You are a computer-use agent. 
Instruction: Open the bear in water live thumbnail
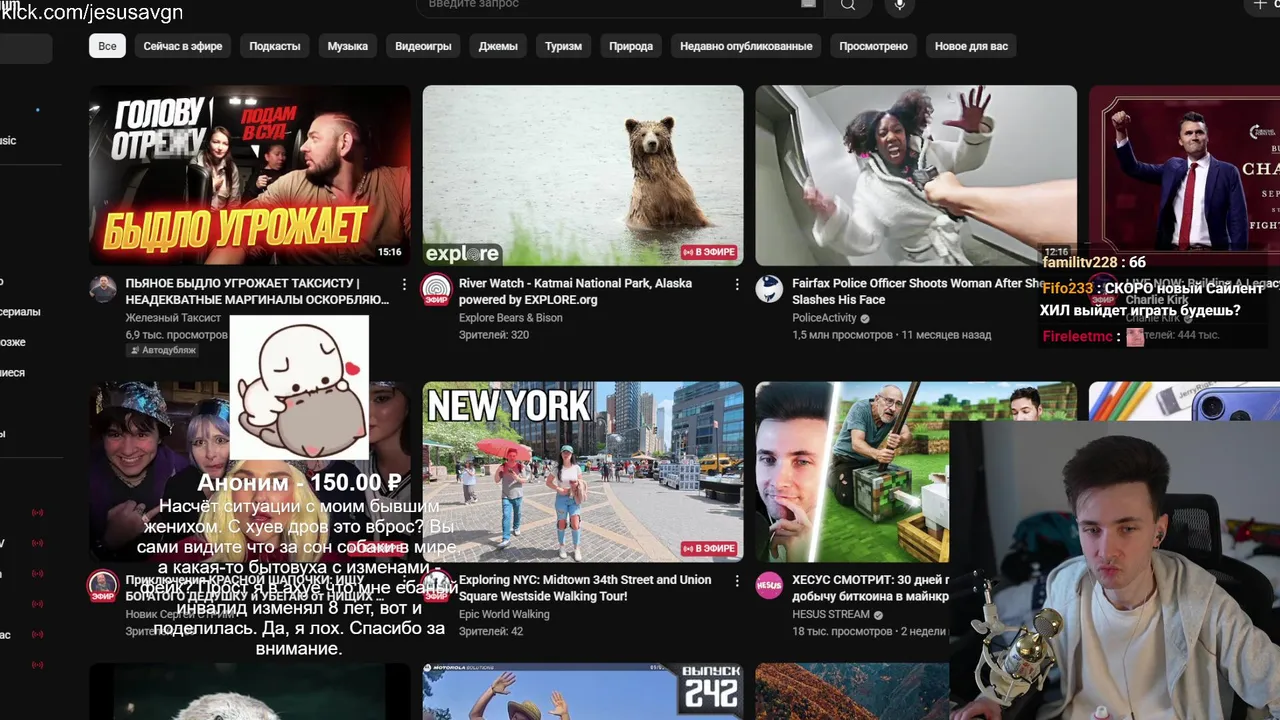pyautogui.click(x=583, y=175)
